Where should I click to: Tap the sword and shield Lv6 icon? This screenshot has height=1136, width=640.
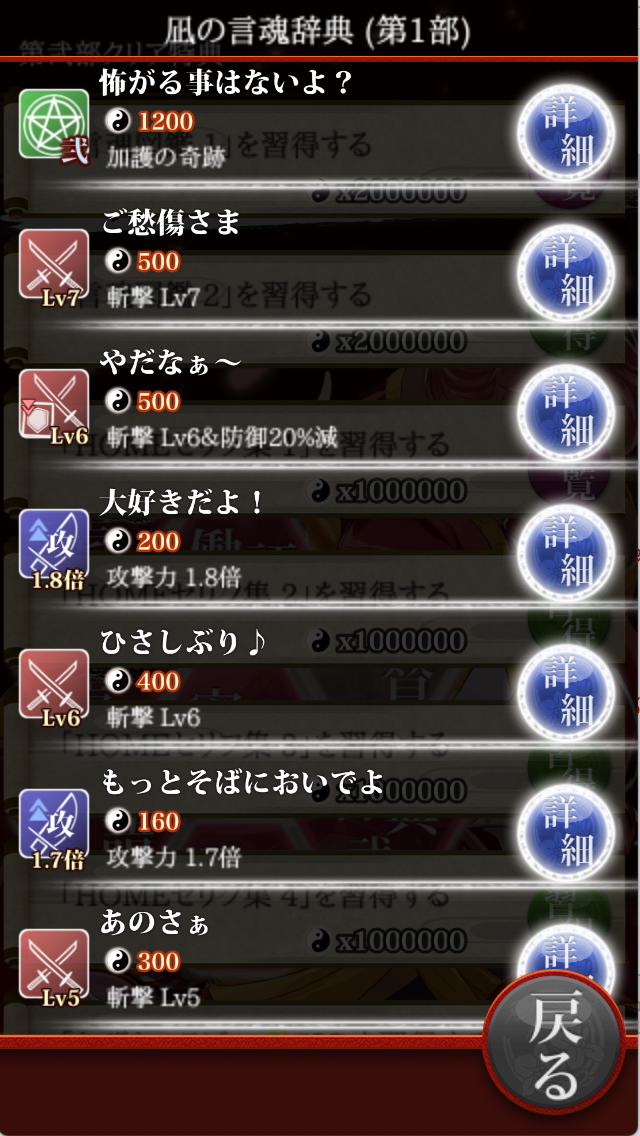coord(54,406)
